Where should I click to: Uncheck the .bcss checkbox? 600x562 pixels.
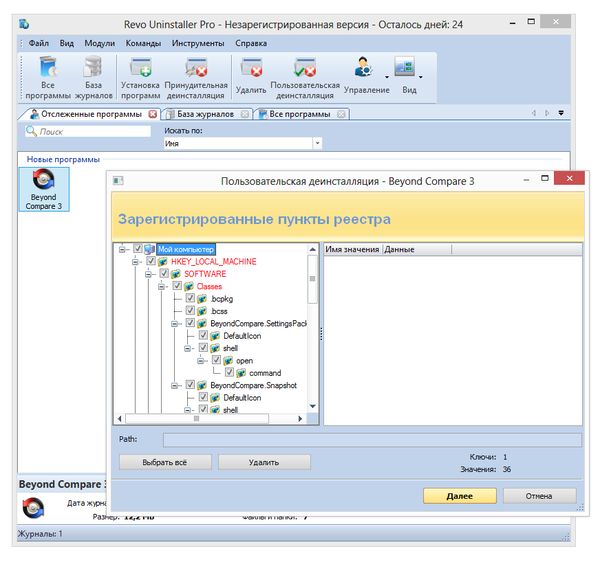pyautogui.click(x=190, y=310)
